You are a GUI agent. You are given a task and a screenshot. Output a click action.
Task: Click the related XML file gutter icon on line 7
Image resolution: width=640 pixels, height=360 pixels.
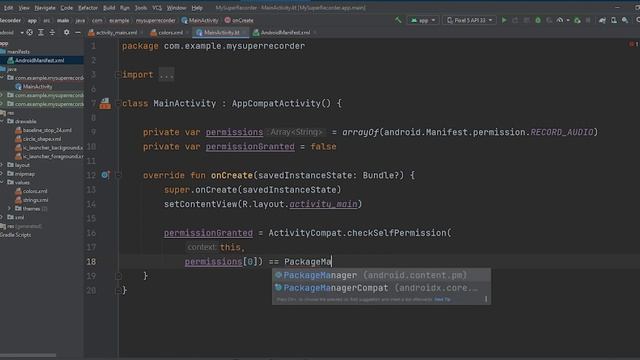tap(105, 104)
